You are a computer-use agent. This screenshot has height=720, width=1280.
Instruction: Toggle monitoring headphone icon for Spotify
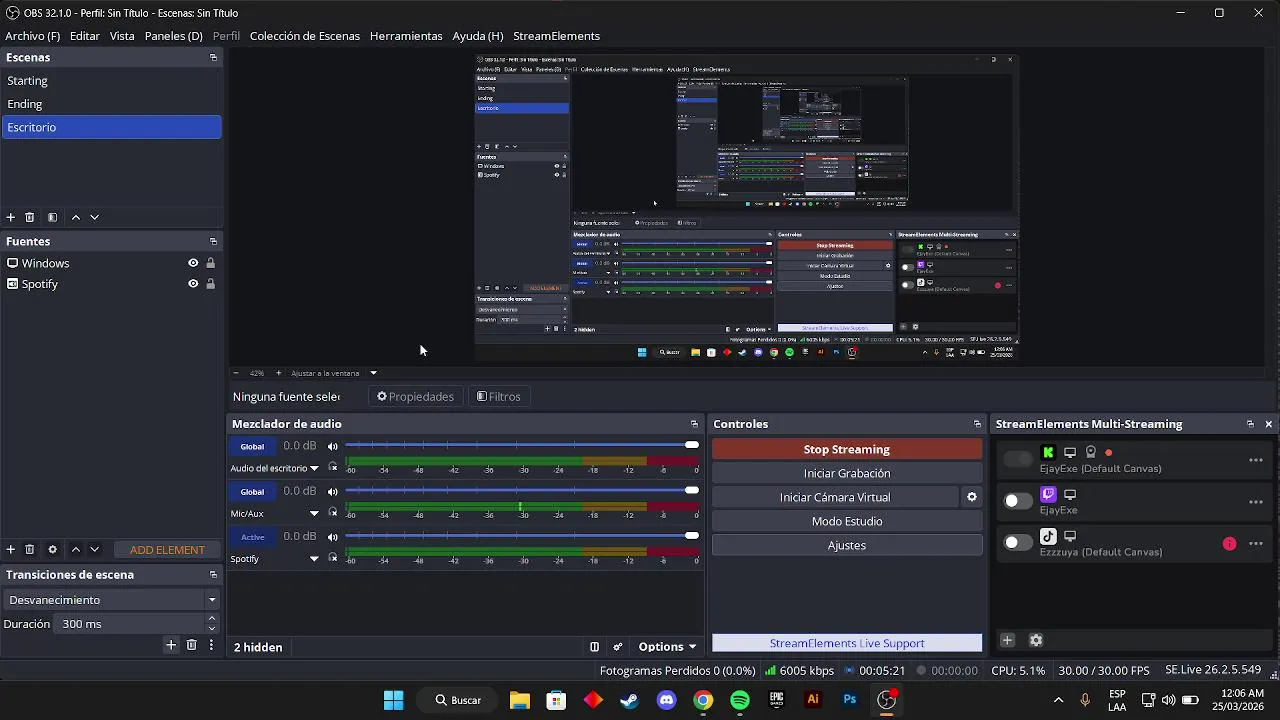coord(333,557)
